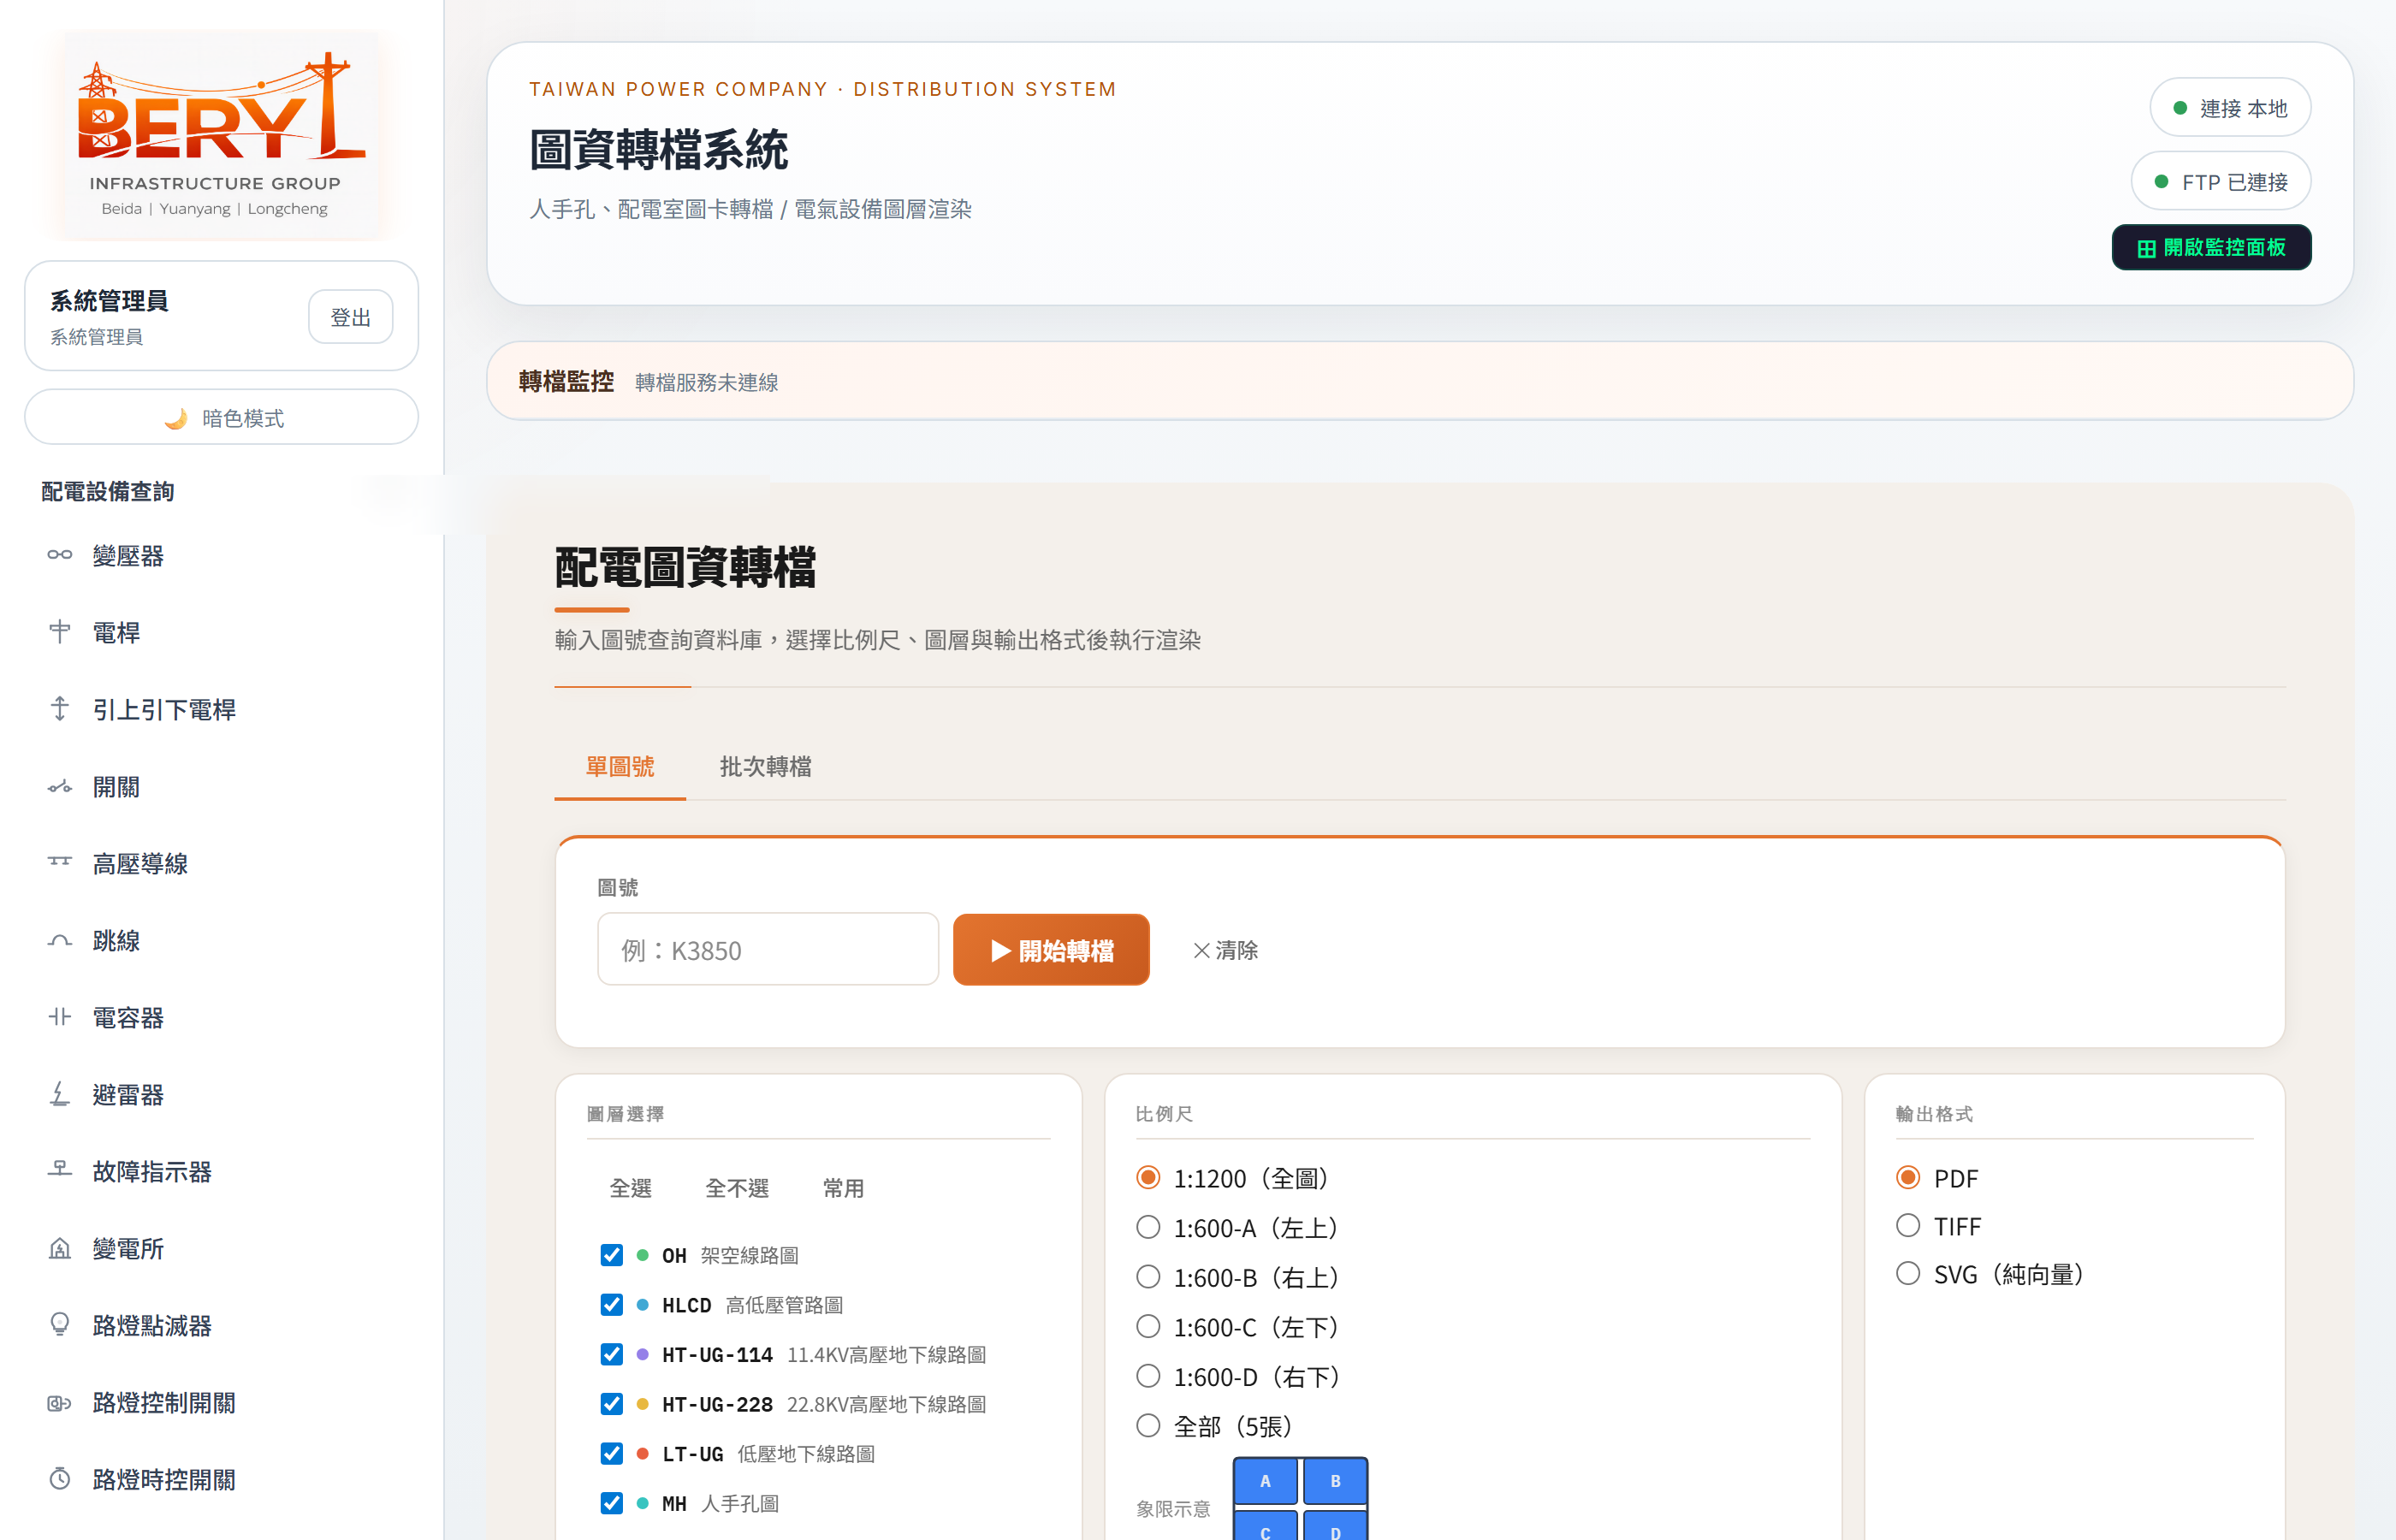Toggle the HT-UG-114 layer checkbox

pyautogui.click(x=611, y=1354)
